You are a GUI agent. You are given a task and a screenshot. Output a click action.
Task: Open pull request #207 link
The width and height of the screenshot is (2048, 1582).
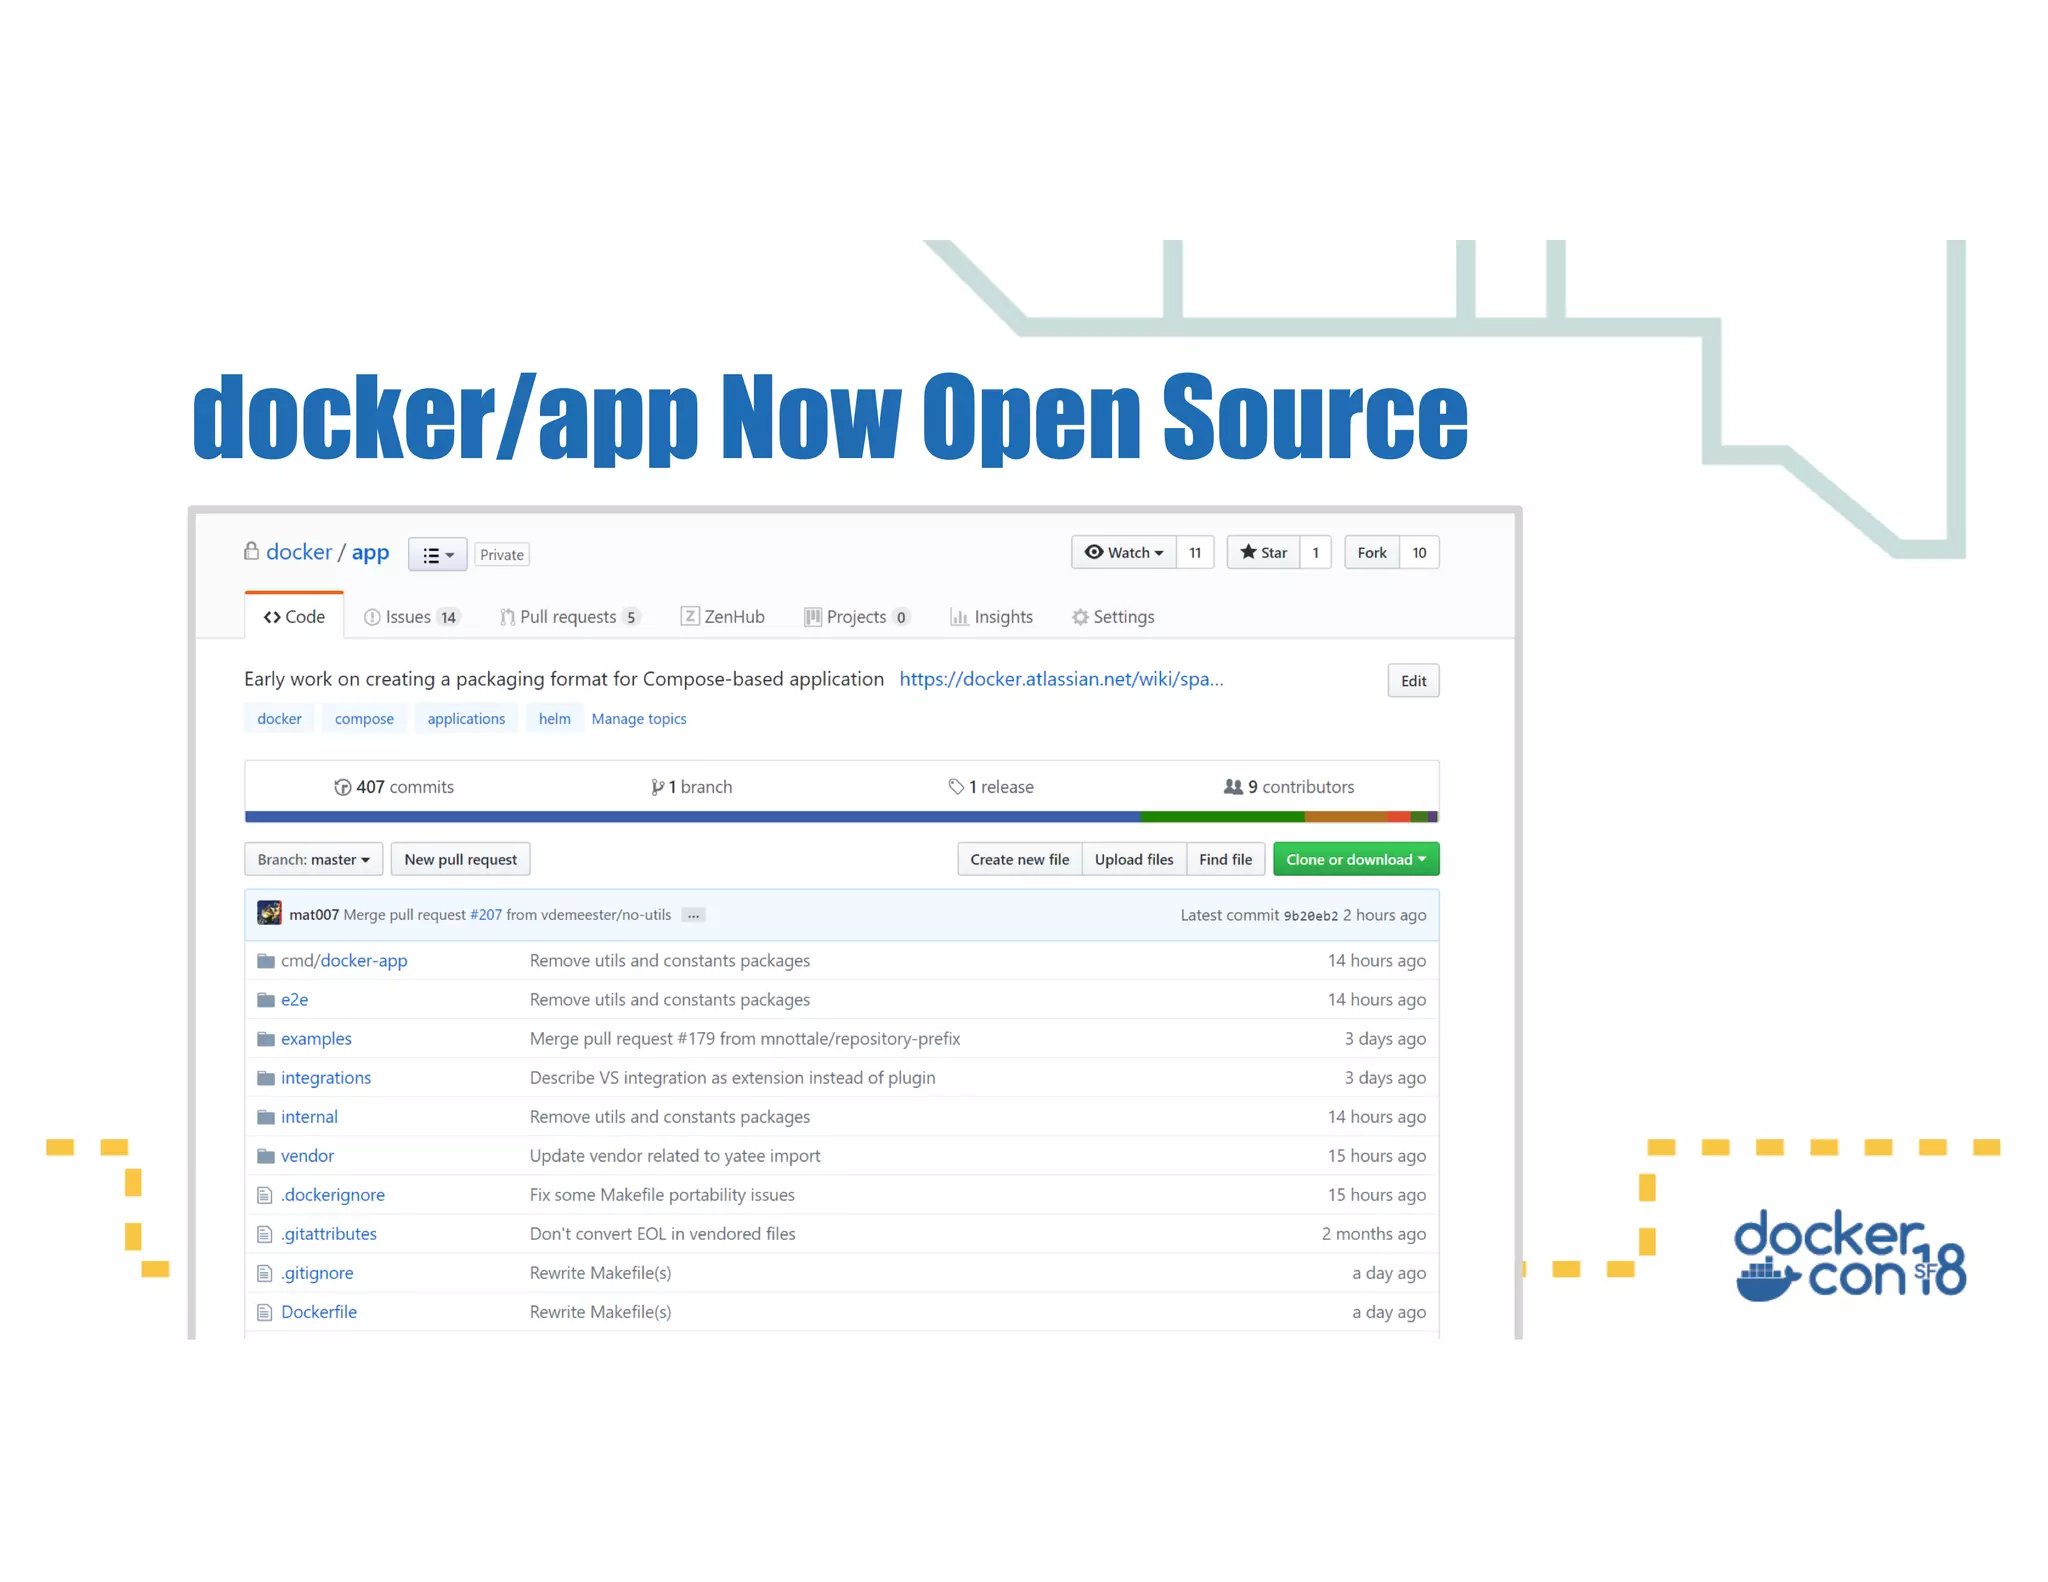pos(486,915)
